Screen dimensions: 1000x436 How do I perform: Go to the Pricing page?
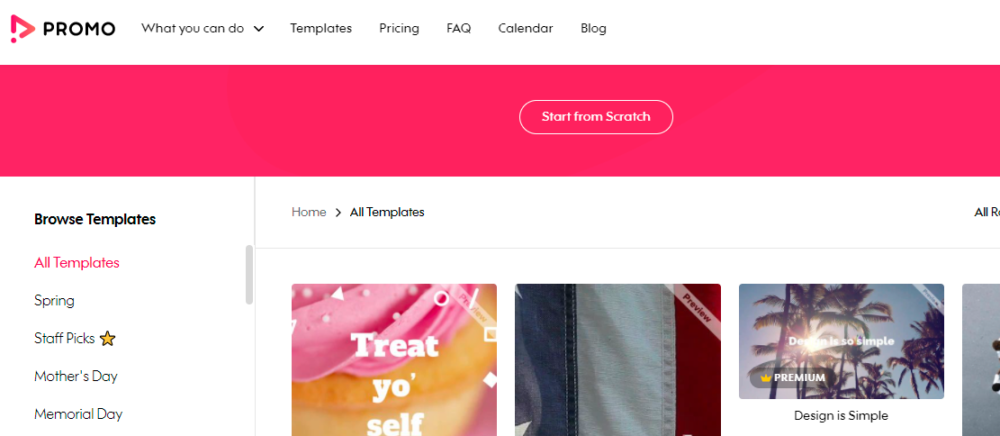coord(399,29)
